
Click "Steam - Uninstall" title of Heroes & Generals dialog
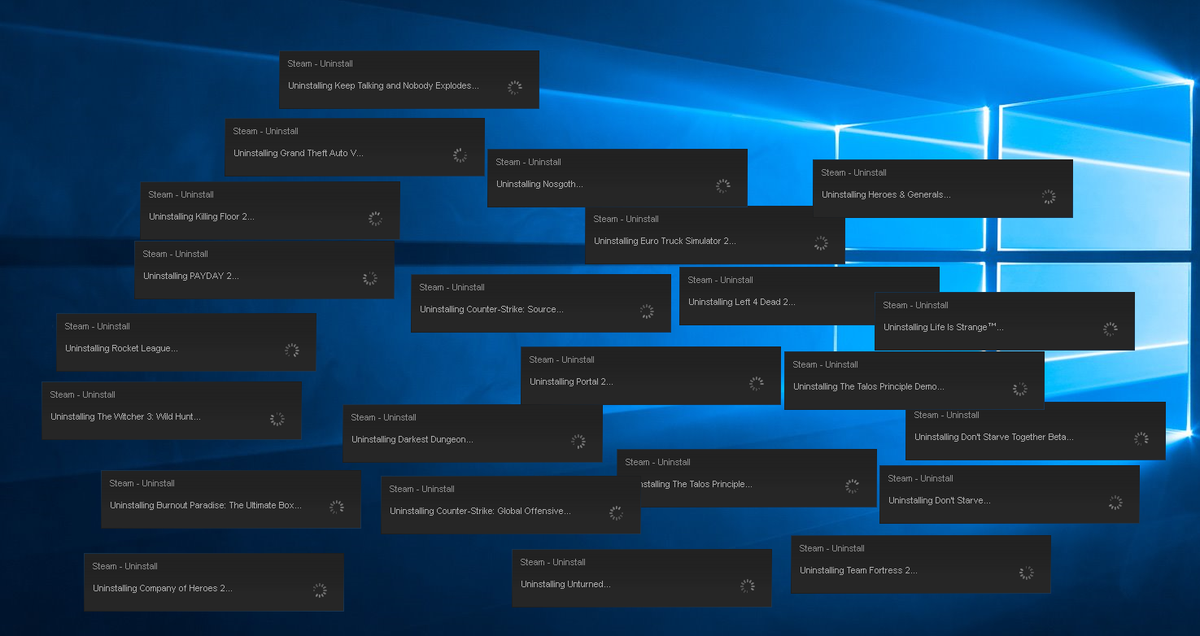(854, 173)
